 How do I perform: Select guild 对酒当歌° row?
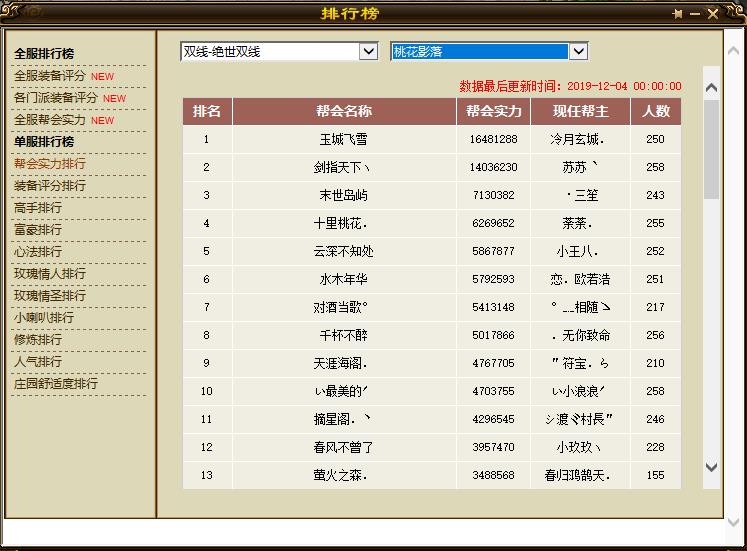(x=432, y=307)
